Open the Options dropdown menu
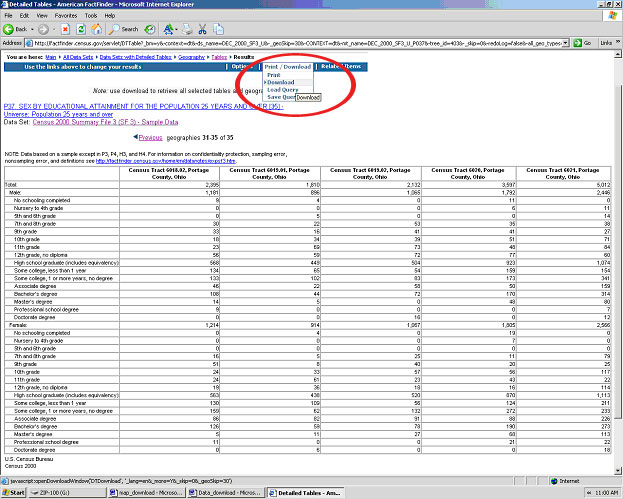 [x=242, y=66]
